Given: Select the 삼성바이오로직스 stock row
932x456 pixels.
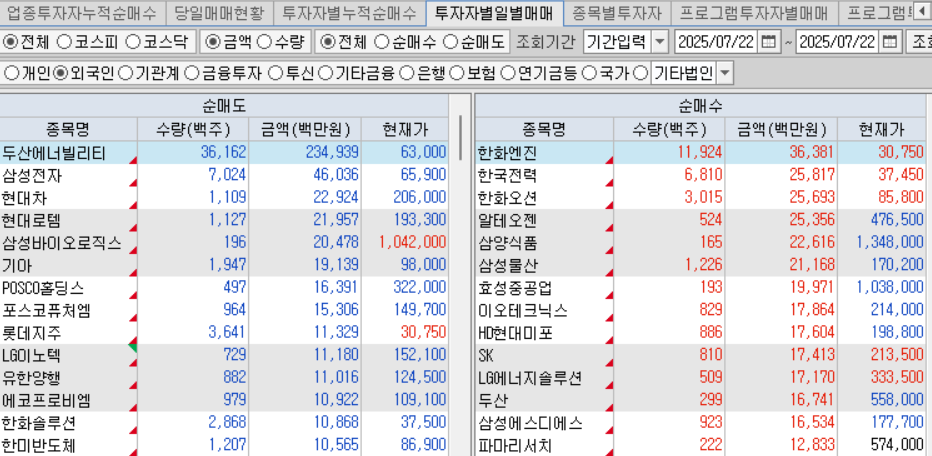Looking at the screenshot, I should coord(224,243).
